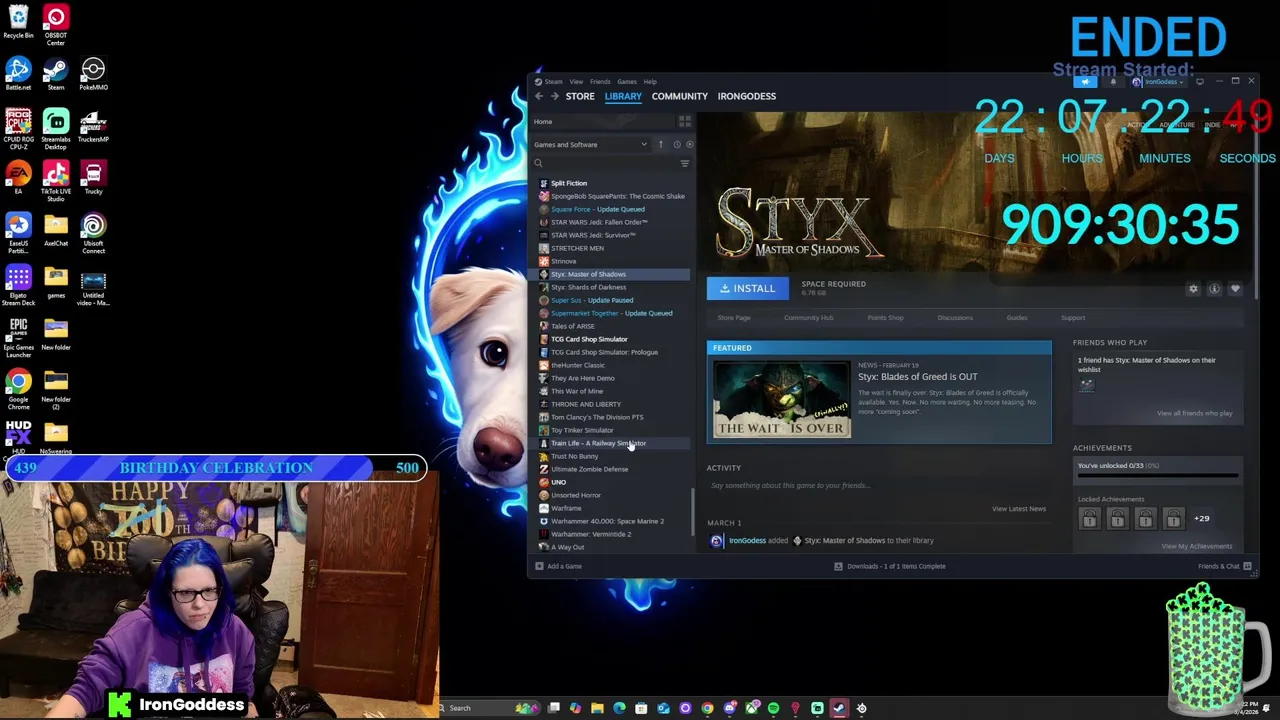
Task: Open Steam desktop shortcut
Action: pos(56,74)
